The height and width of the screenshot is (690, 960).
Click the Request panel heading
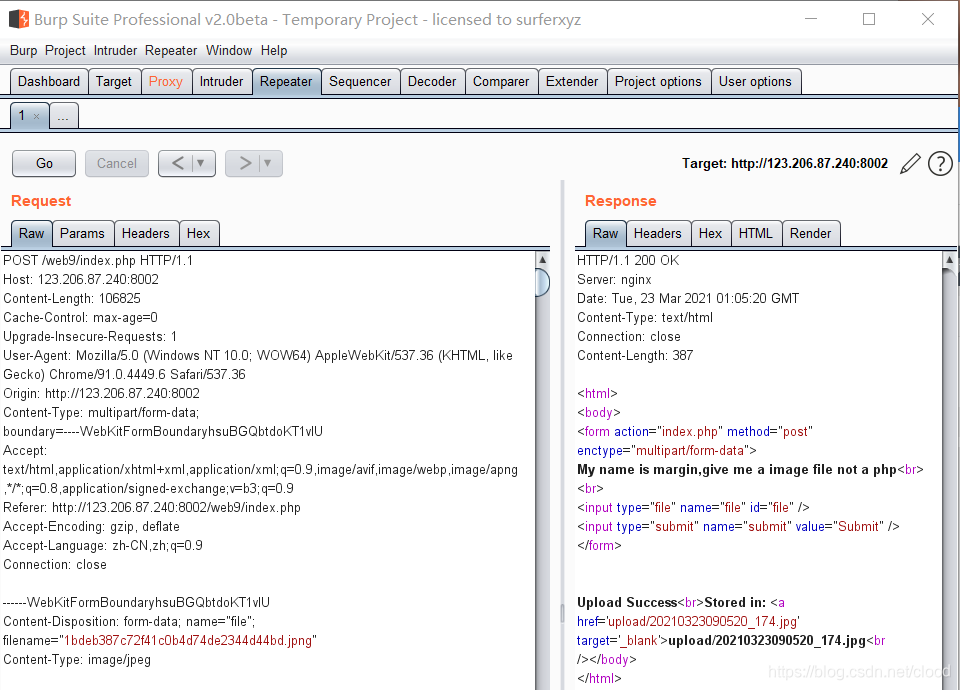click(x=41, y=201)
